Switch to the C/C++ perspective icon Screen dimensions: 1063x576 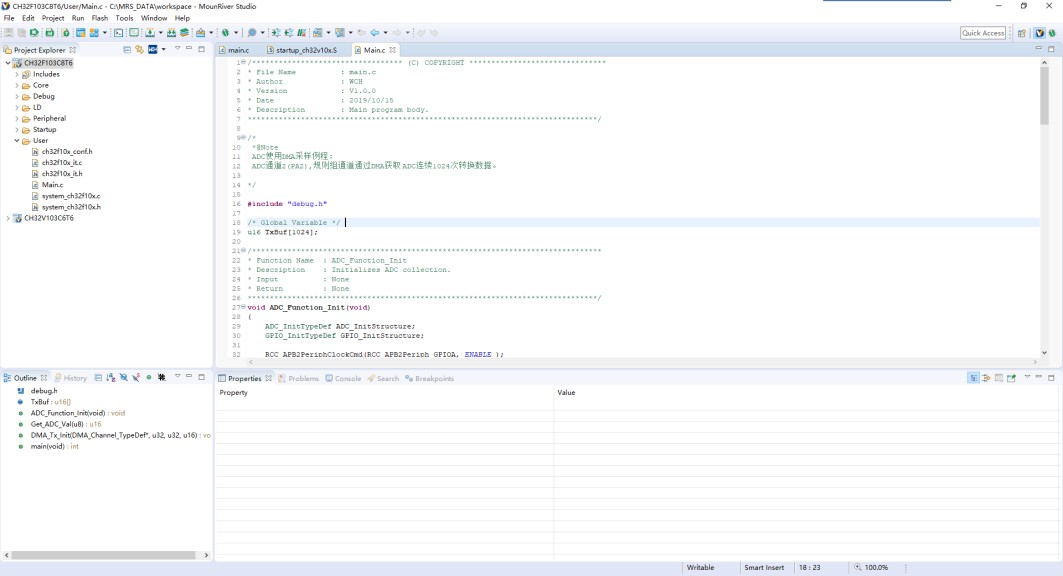pos(1040,33)
